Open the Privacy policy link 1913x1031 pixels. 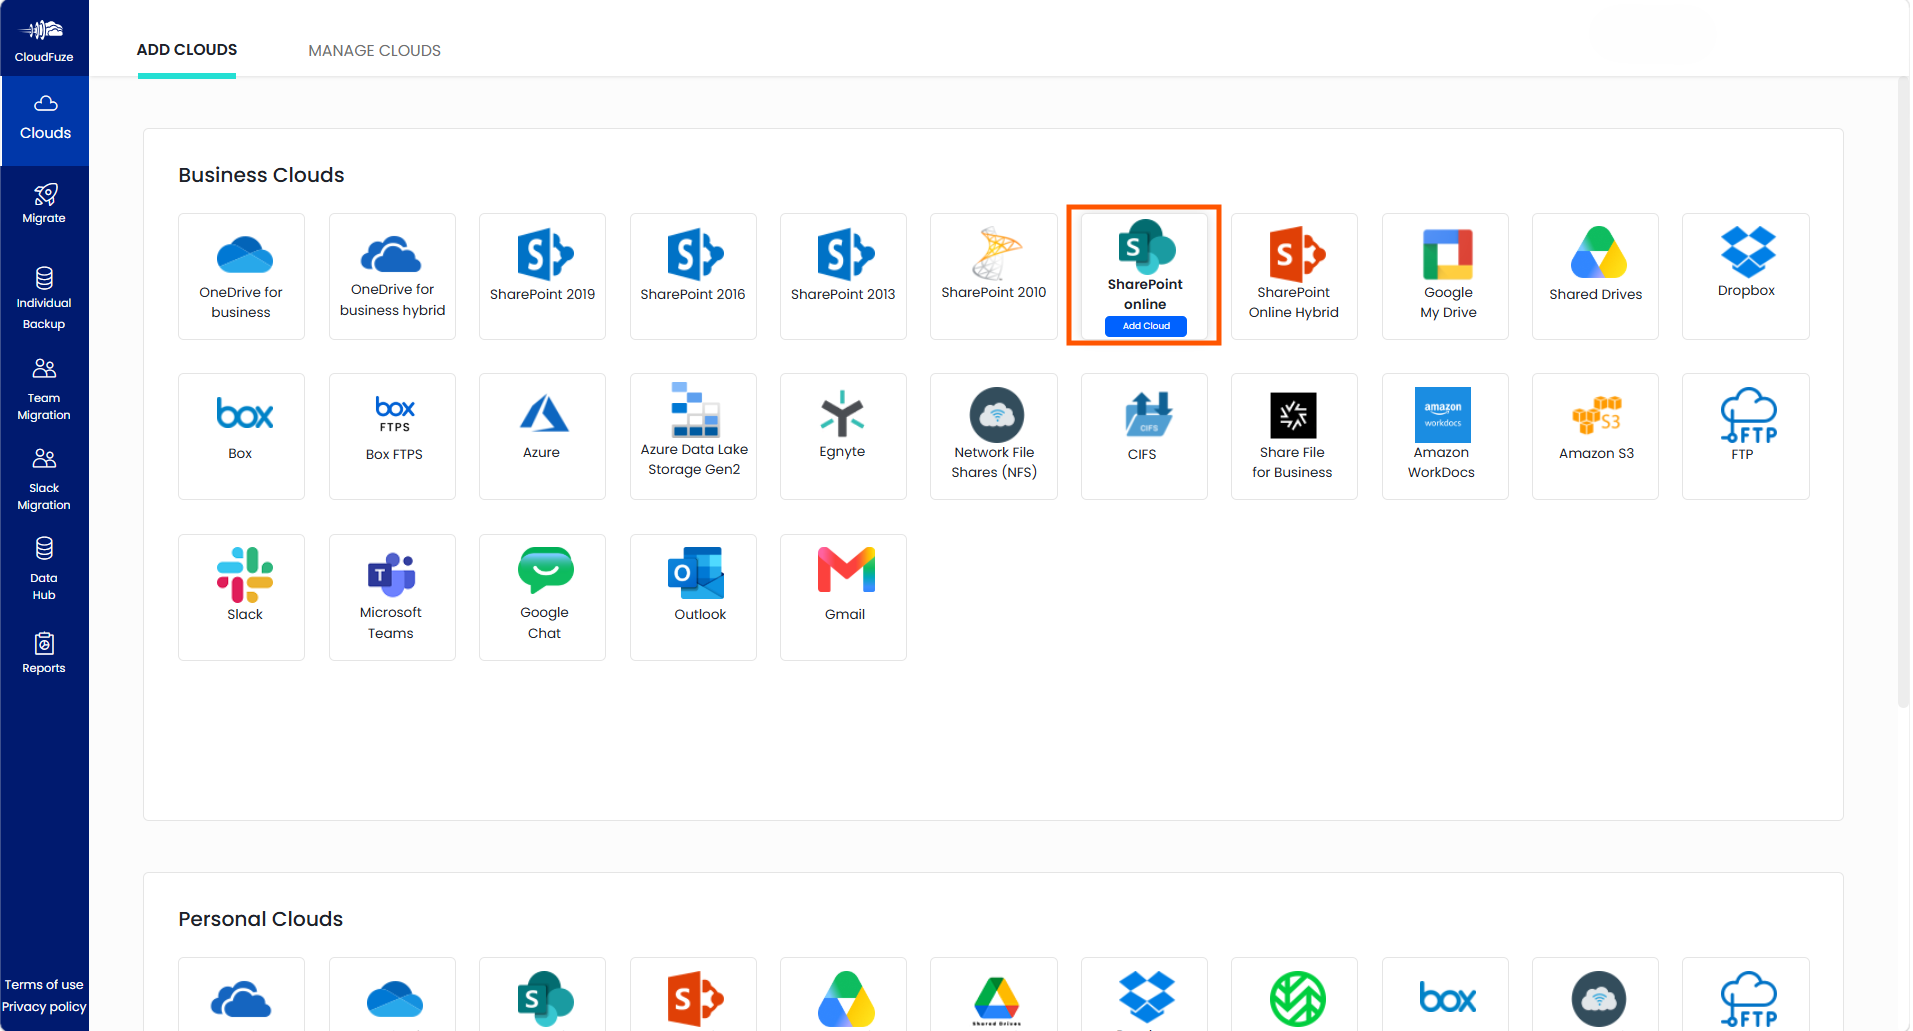point(44,1007)
